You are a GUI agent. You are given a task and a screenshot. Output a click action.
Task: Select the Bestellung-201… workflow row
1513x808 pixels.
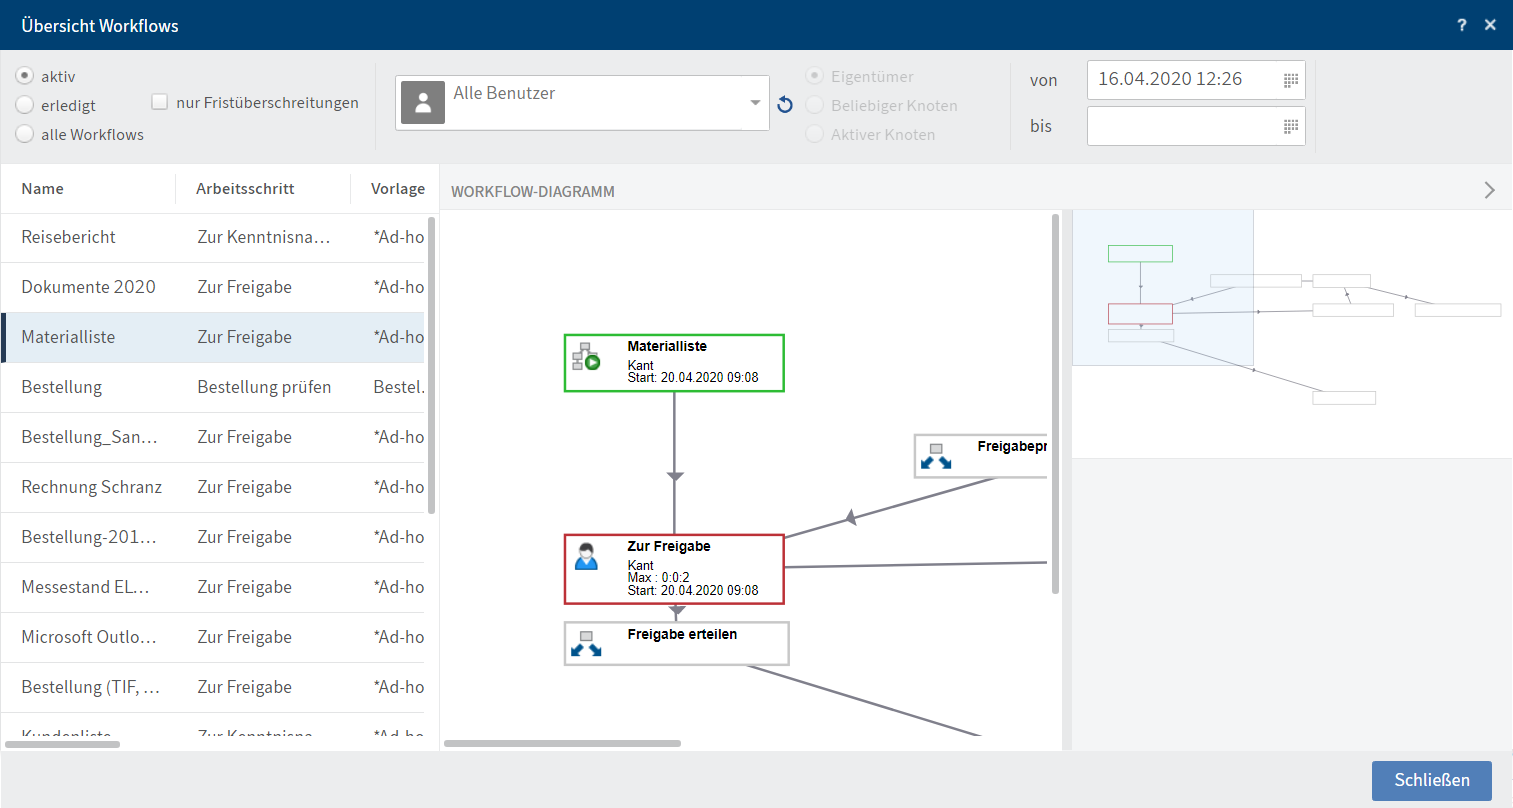[x=212, y=538]
